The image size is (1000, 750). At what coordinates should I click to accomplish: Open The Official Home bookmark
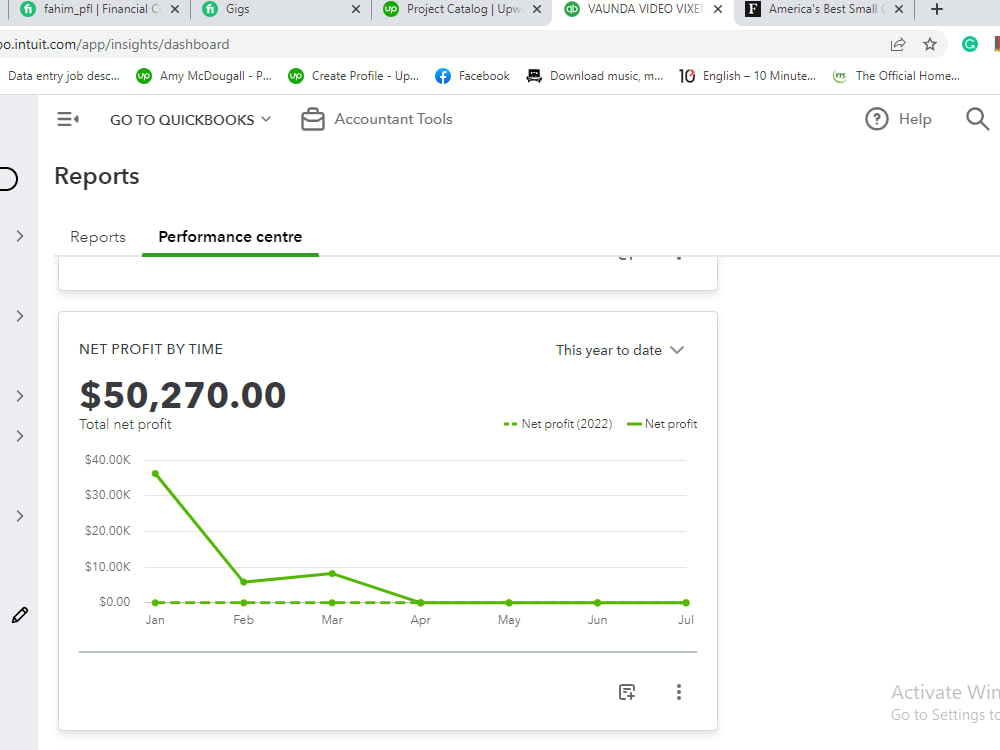[896, 76]
